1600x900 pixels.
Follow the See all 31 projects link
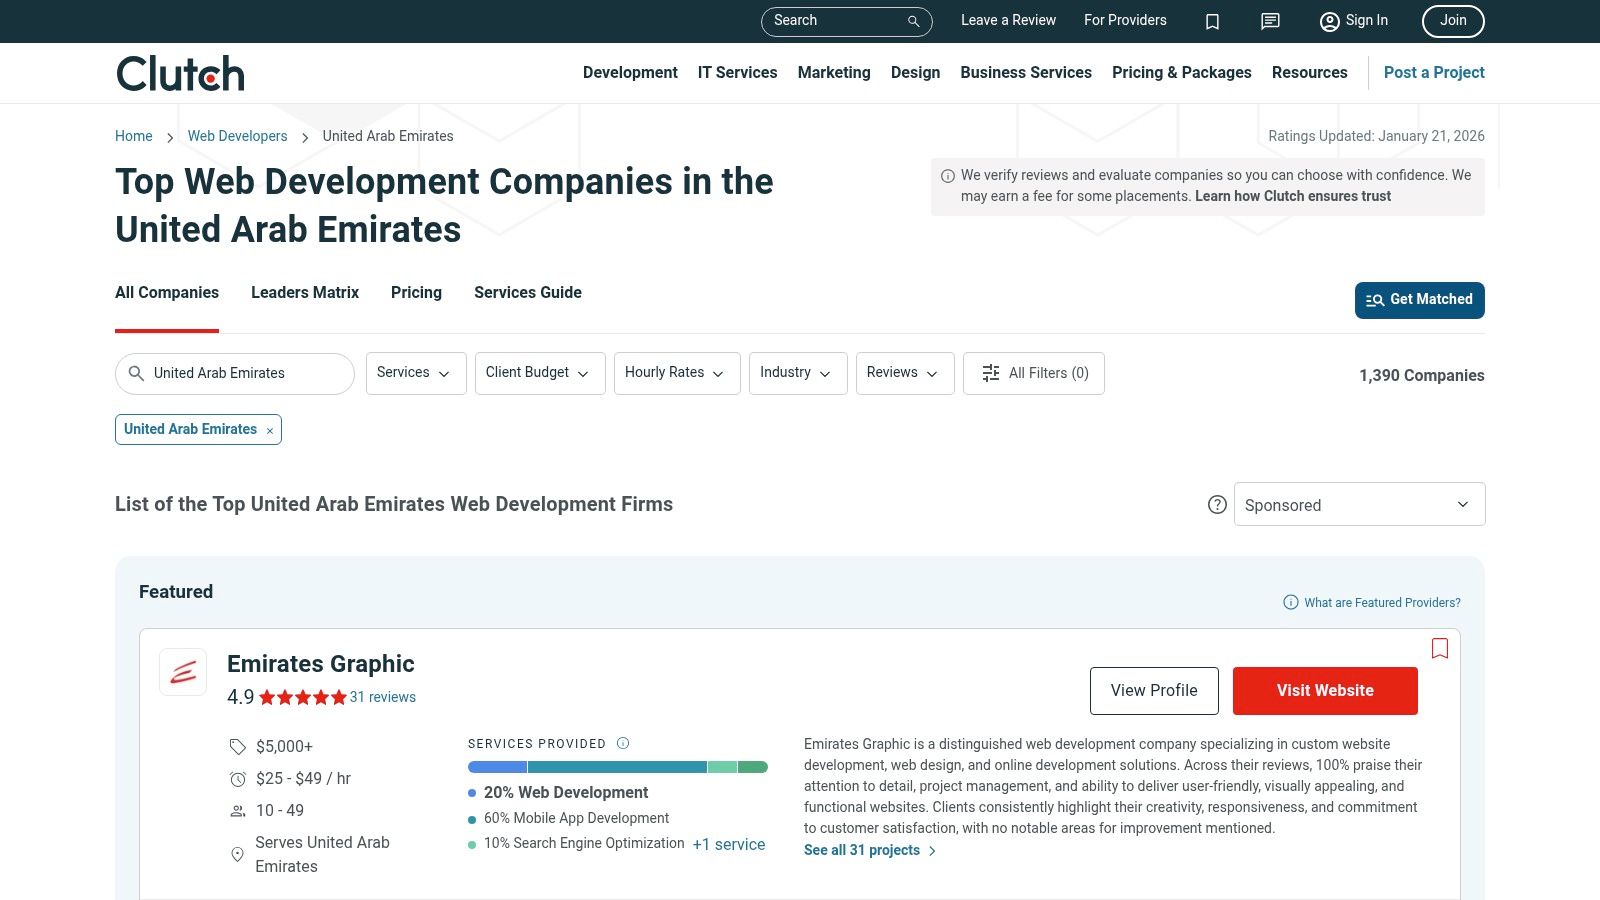tap(861, 850)
